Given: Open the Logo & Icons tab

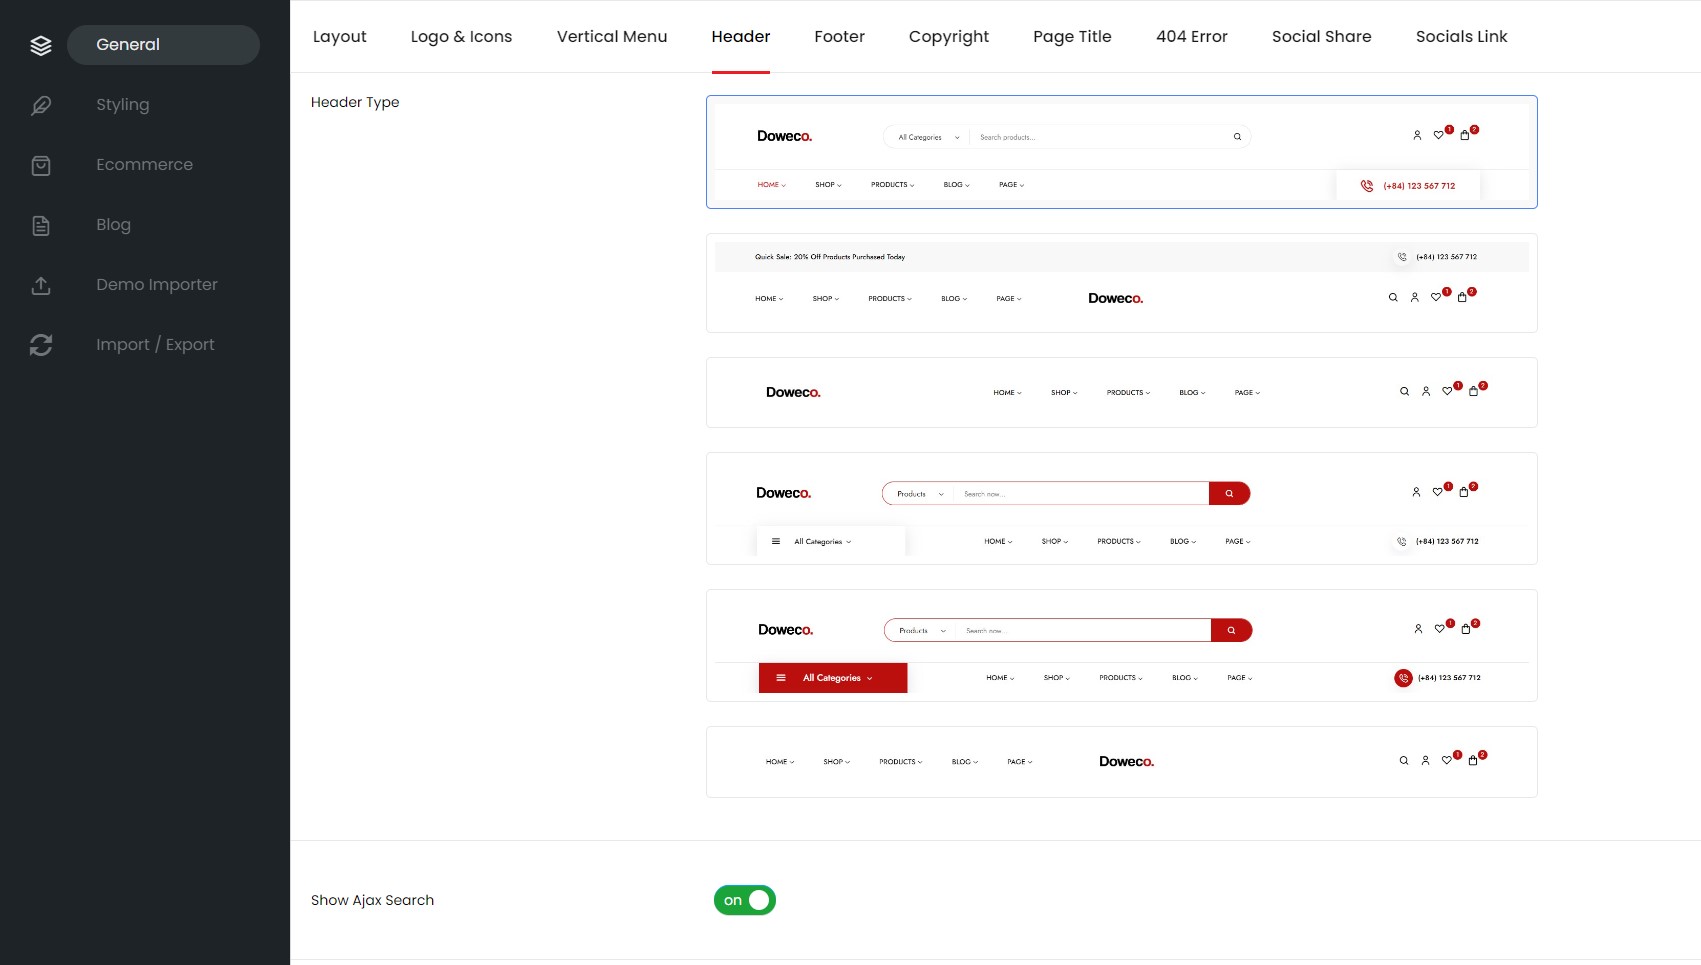Looking at the screenshot, I should point(461,37).
